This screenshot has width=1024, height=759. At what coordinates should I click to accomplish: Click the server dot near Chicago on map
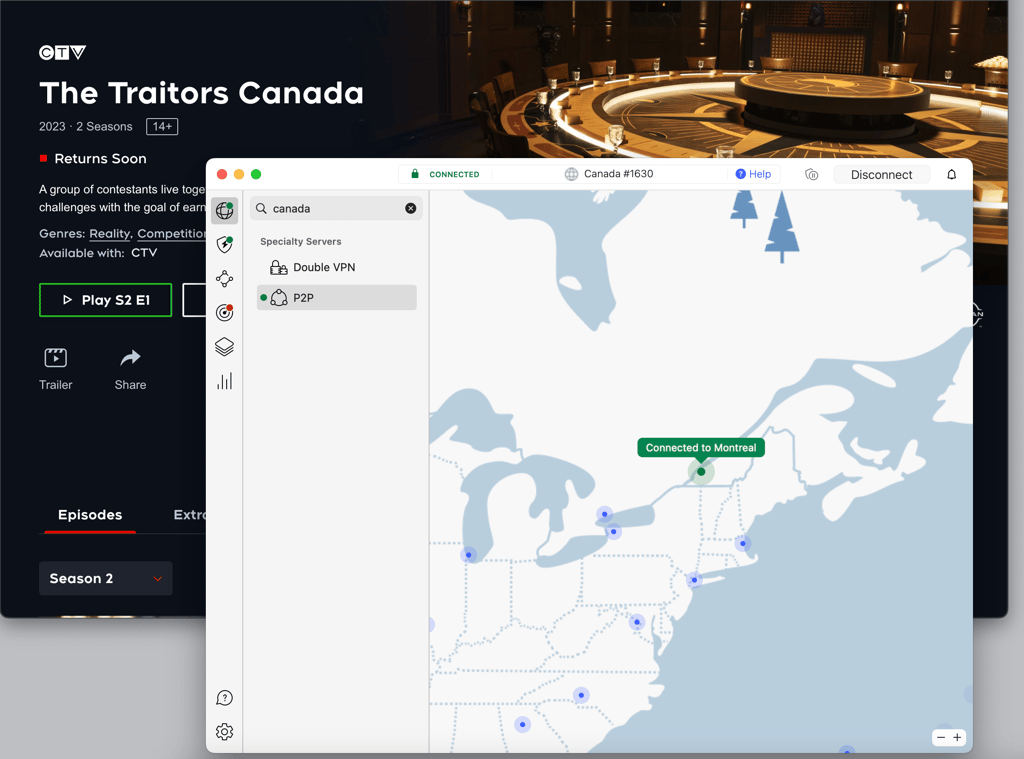tap(468, 555)
